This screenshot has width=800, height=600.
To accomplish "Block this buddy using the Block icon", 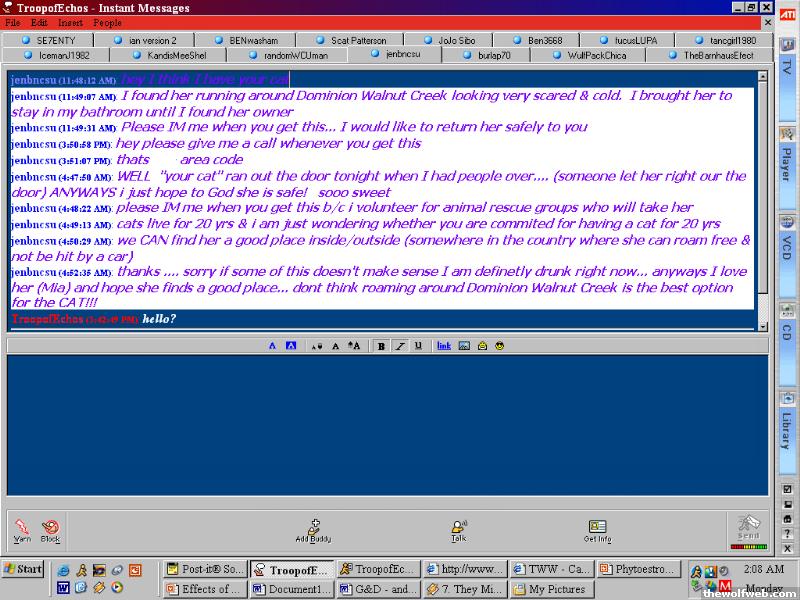I will pos(50,527).
